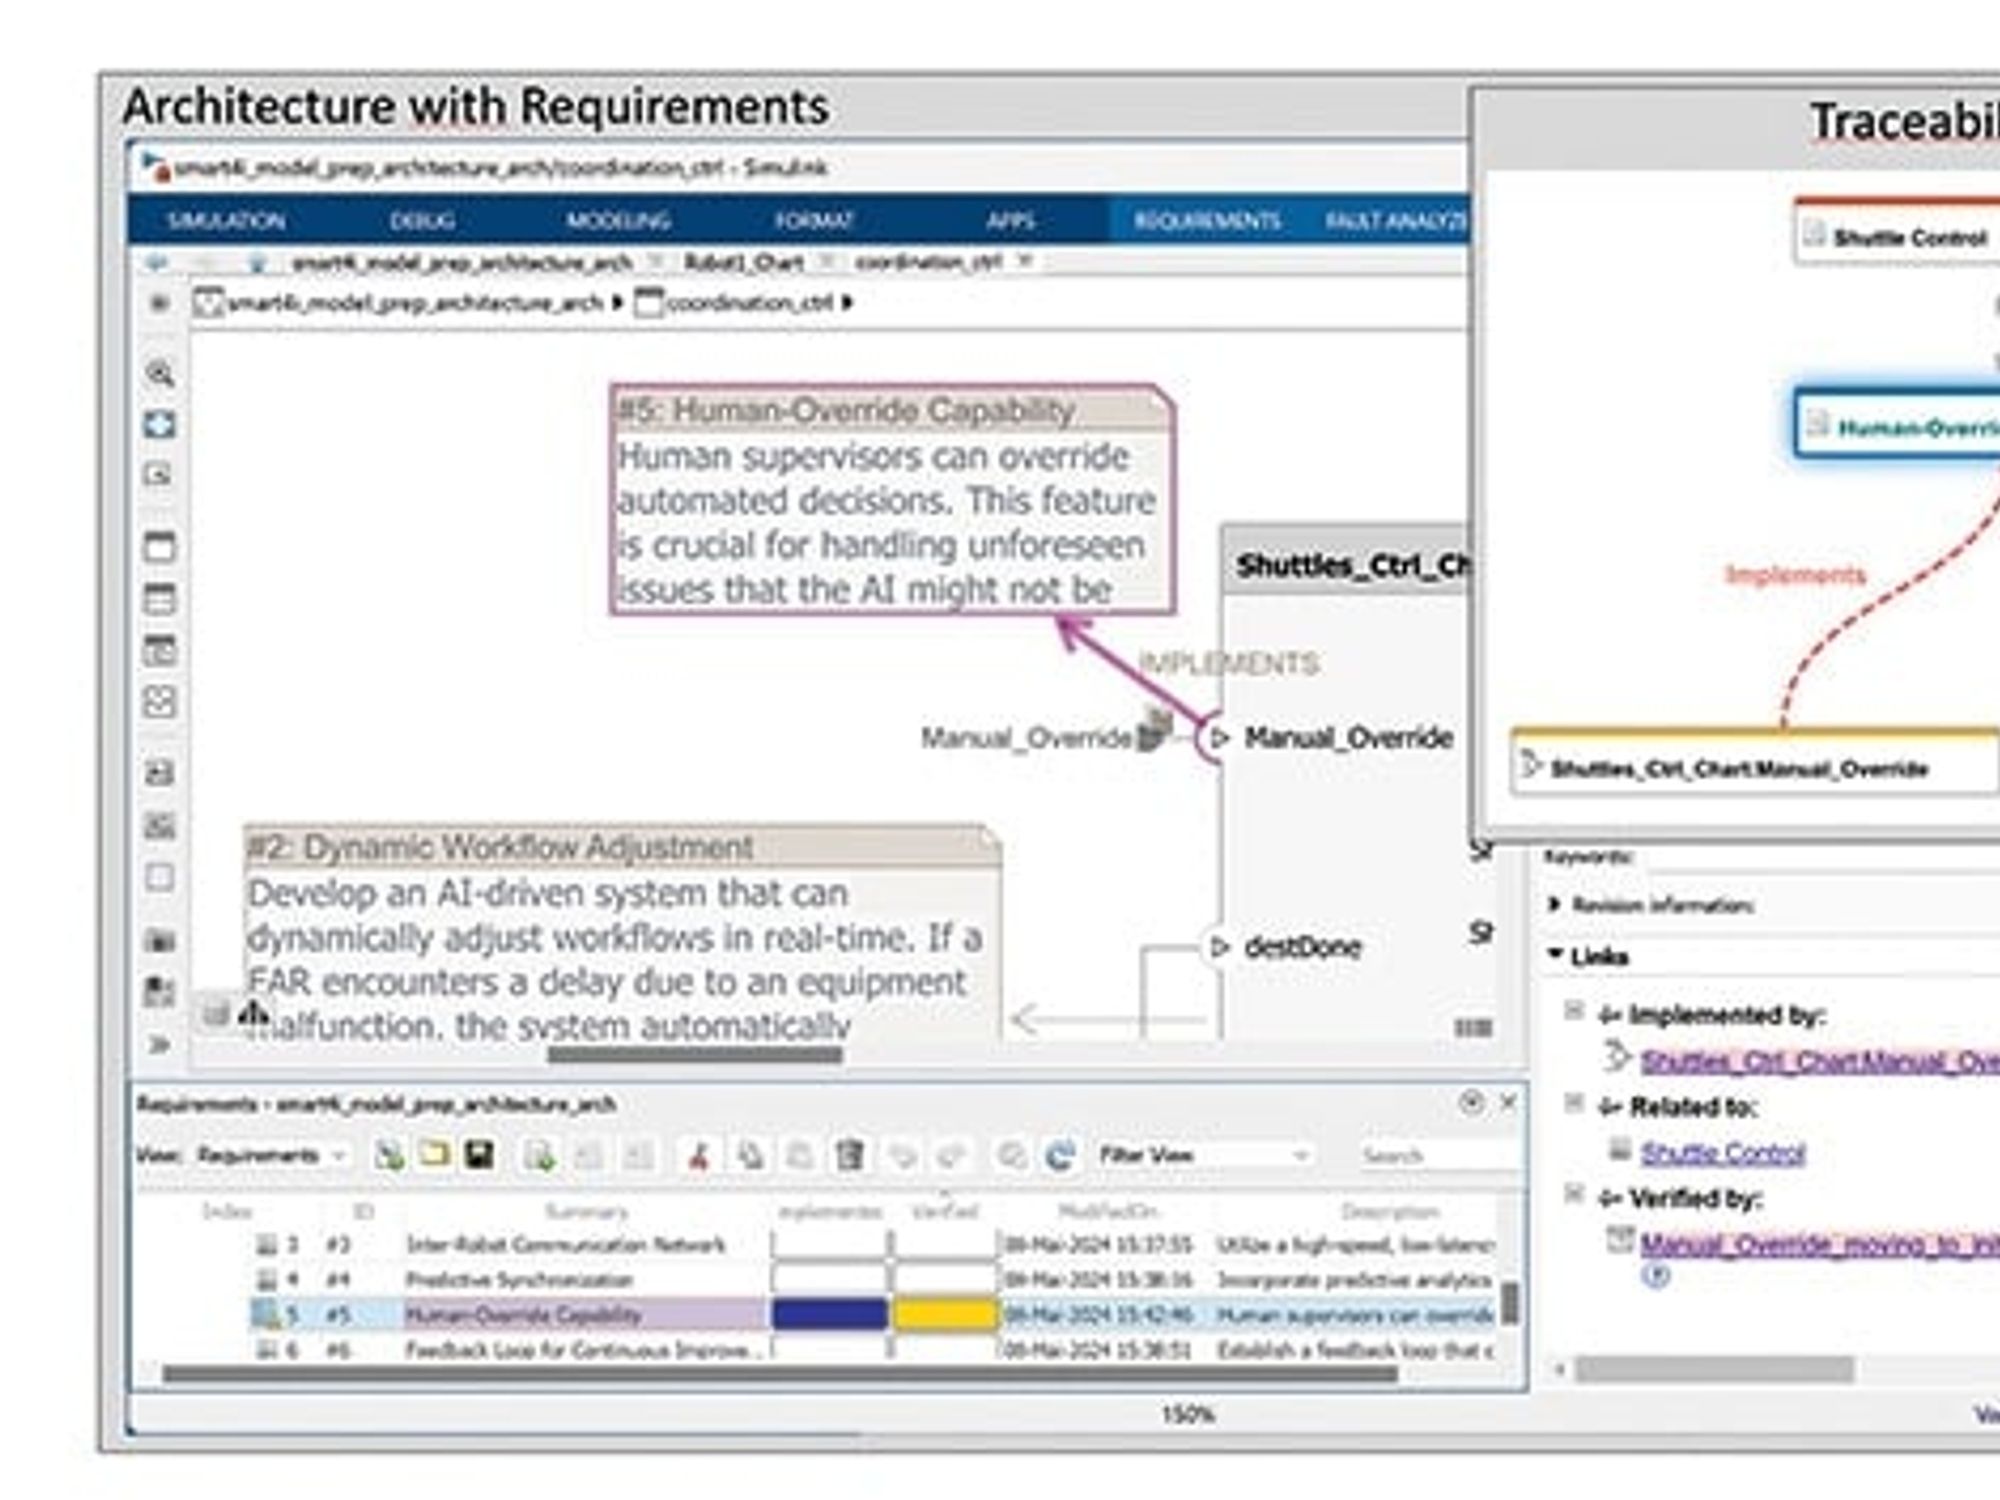Open the View Requirements dropdown
This screenshot has width=2000, height=1500.
[271, 1155]
